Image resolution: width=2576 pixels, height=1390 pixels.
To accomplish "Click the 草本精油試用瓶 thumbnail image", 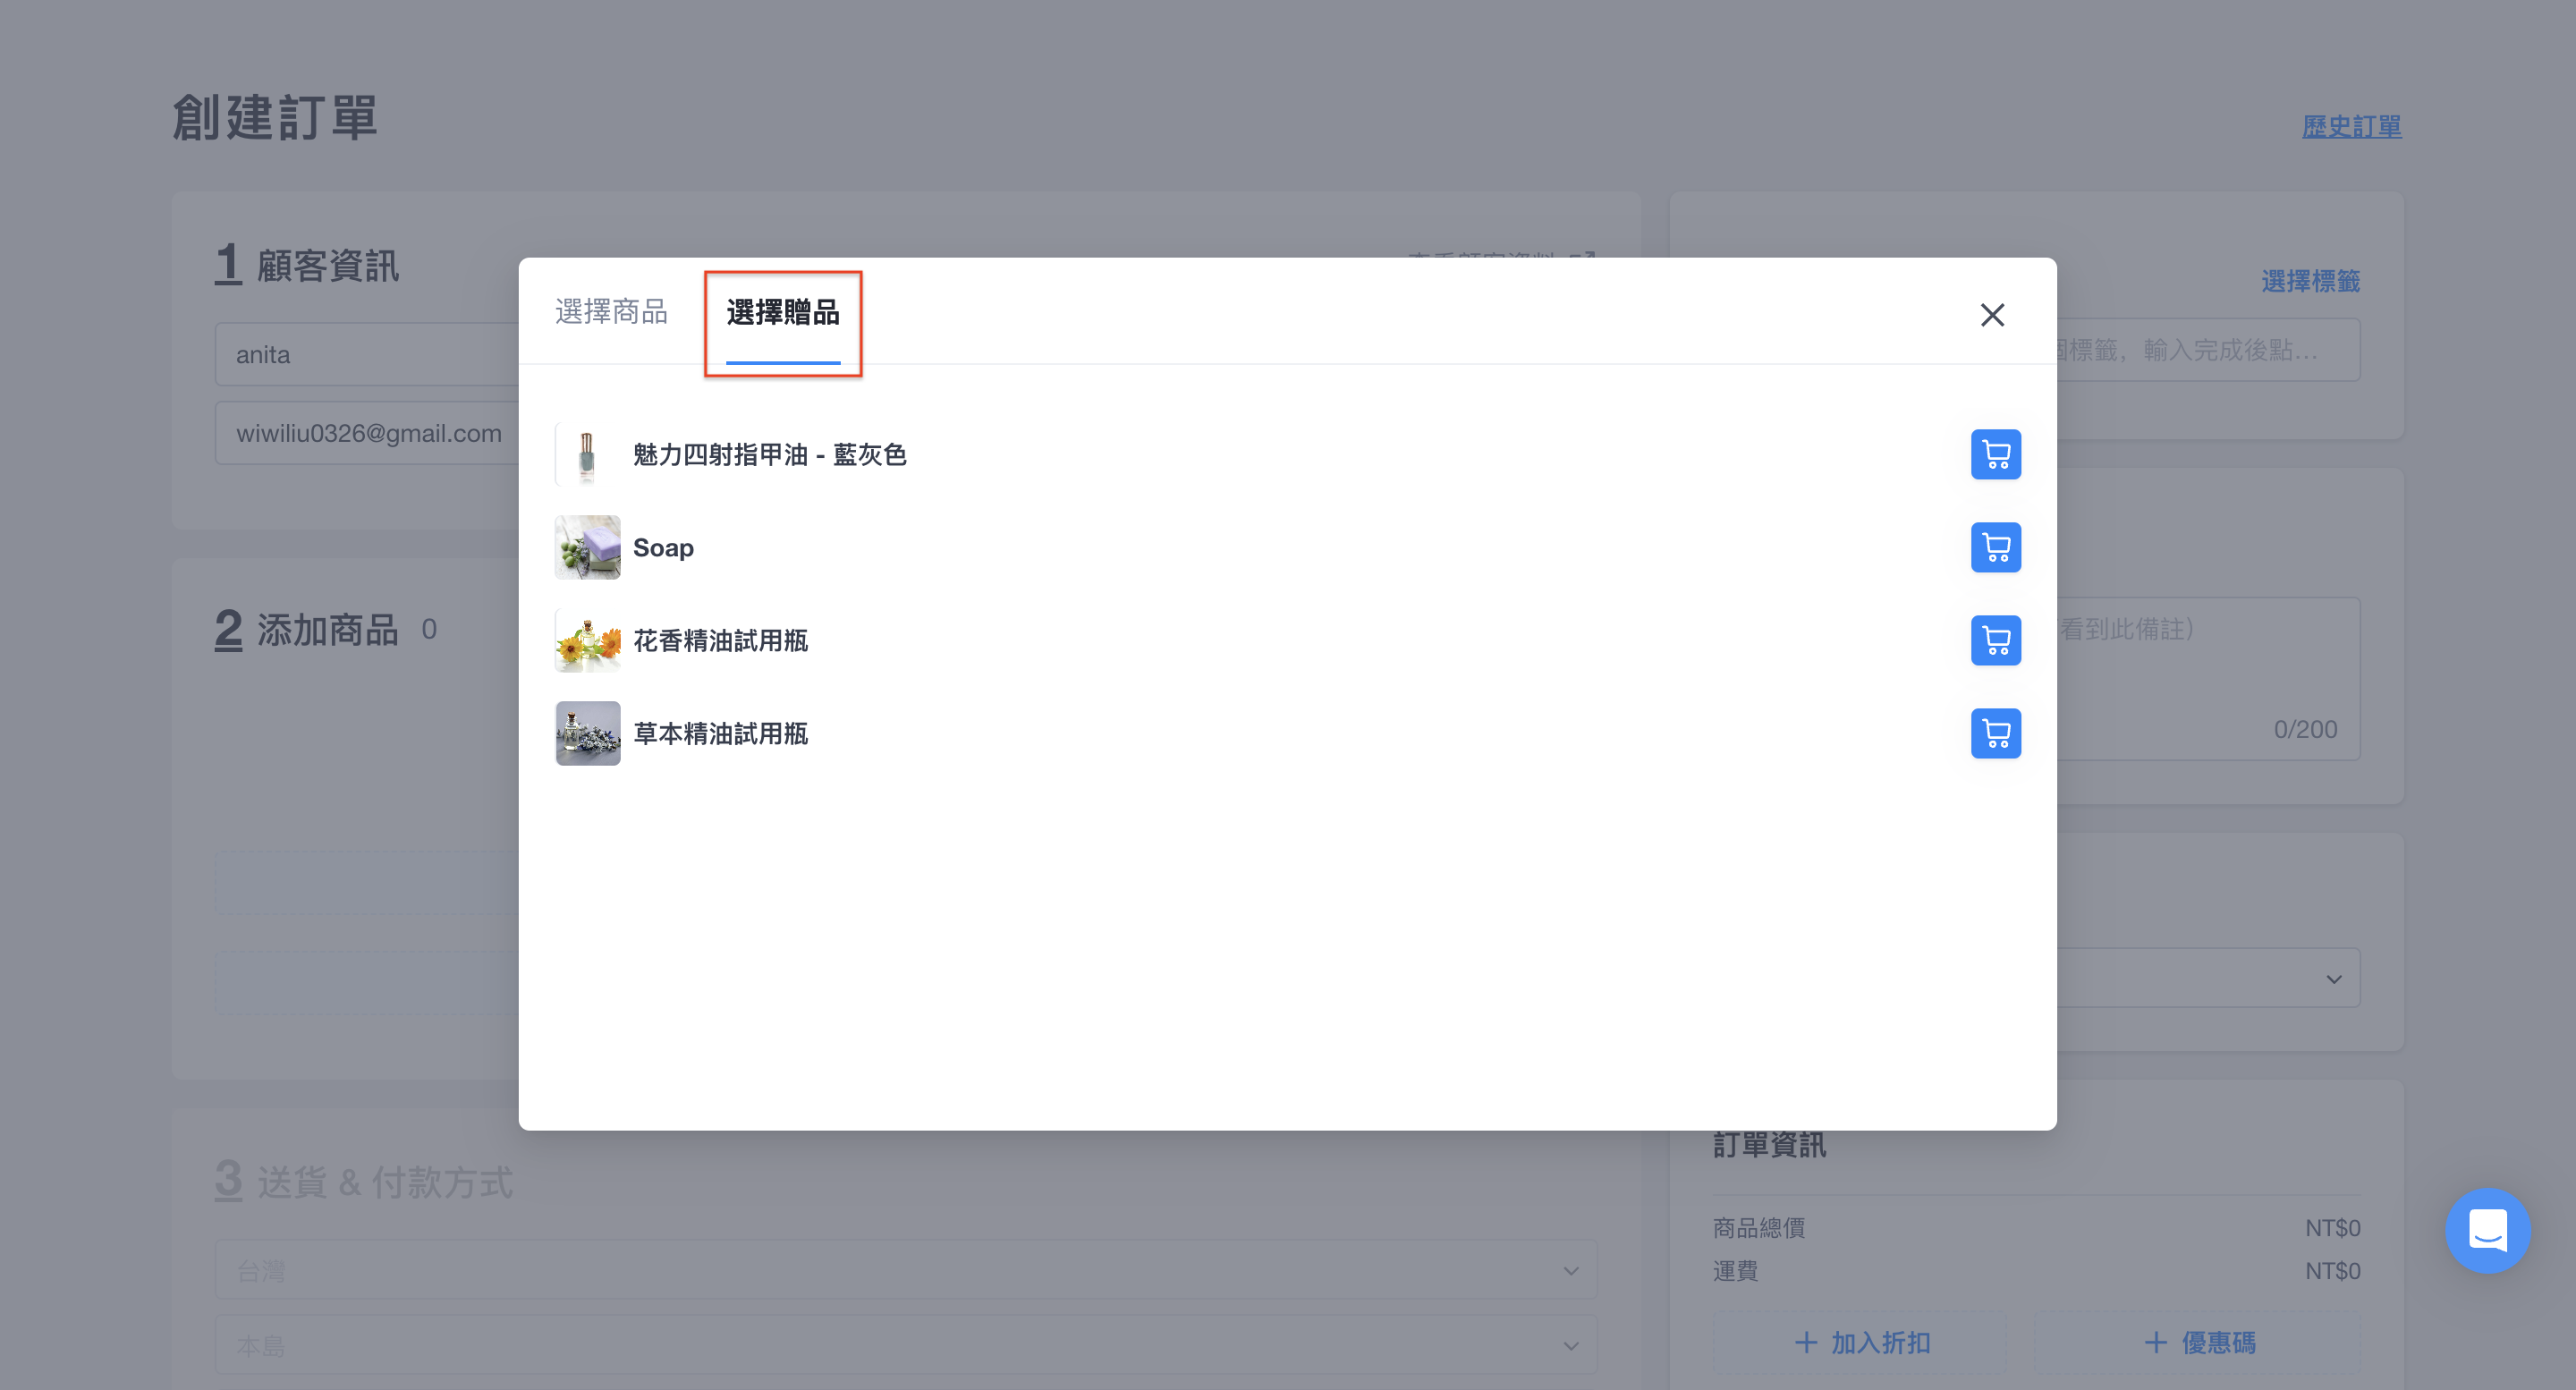I will pyautogui.click(x=587, y=733).
